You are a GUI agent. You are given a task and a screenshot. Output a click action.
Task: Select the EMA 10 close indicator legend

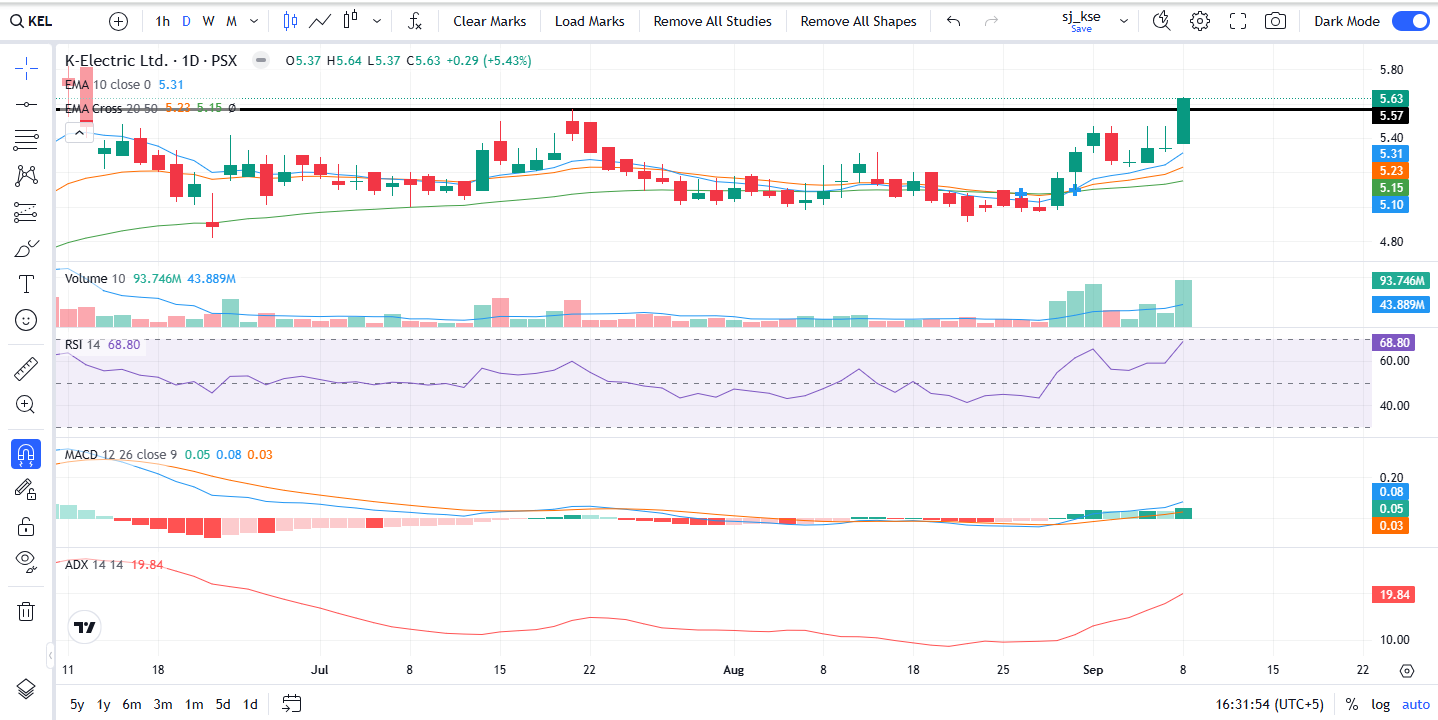[x=108, y=85]
